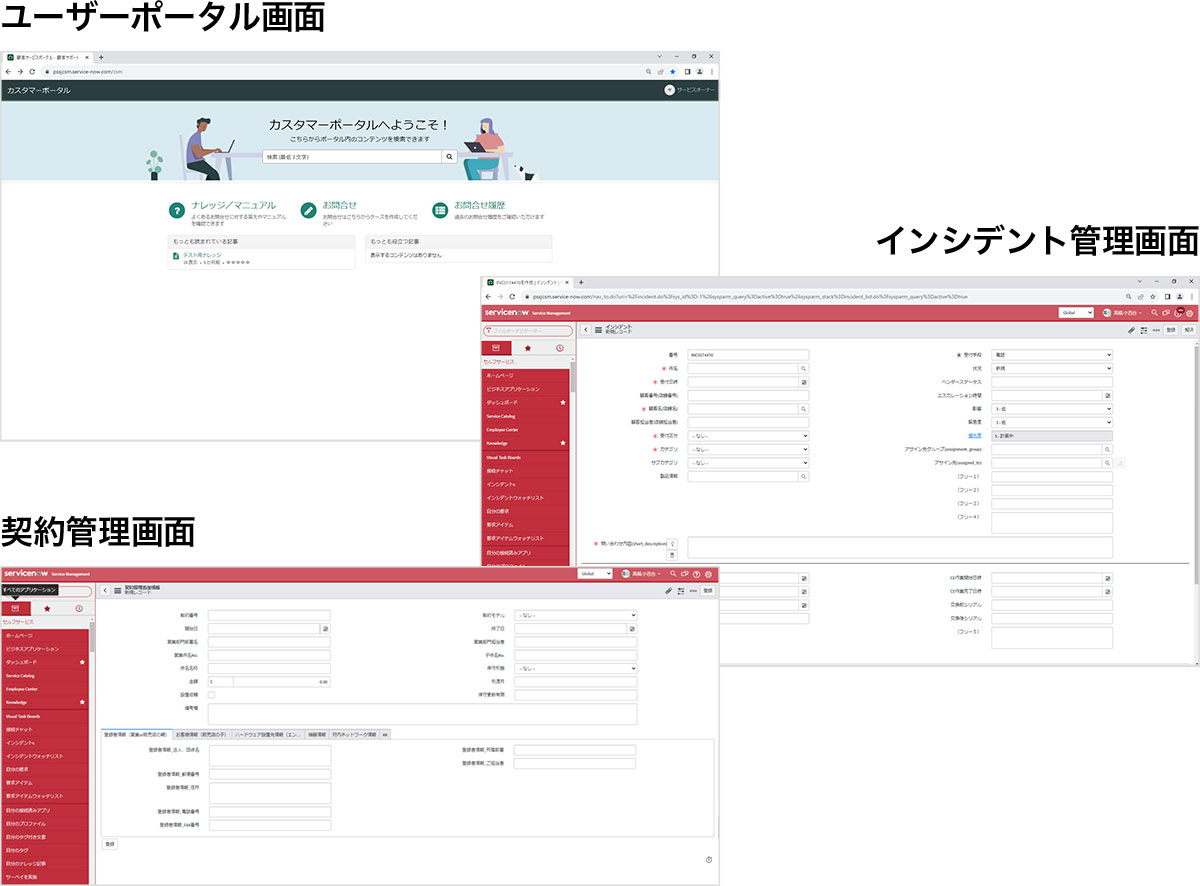Open the サブカテゴリ dropdown in incident form
This screenshot has height=886, width=1200.
tap(748, 463)
